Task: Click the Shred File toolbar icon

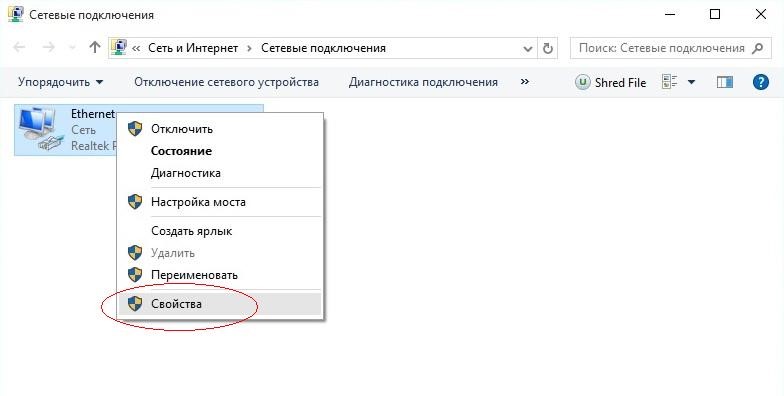Action: coord(582,82)
